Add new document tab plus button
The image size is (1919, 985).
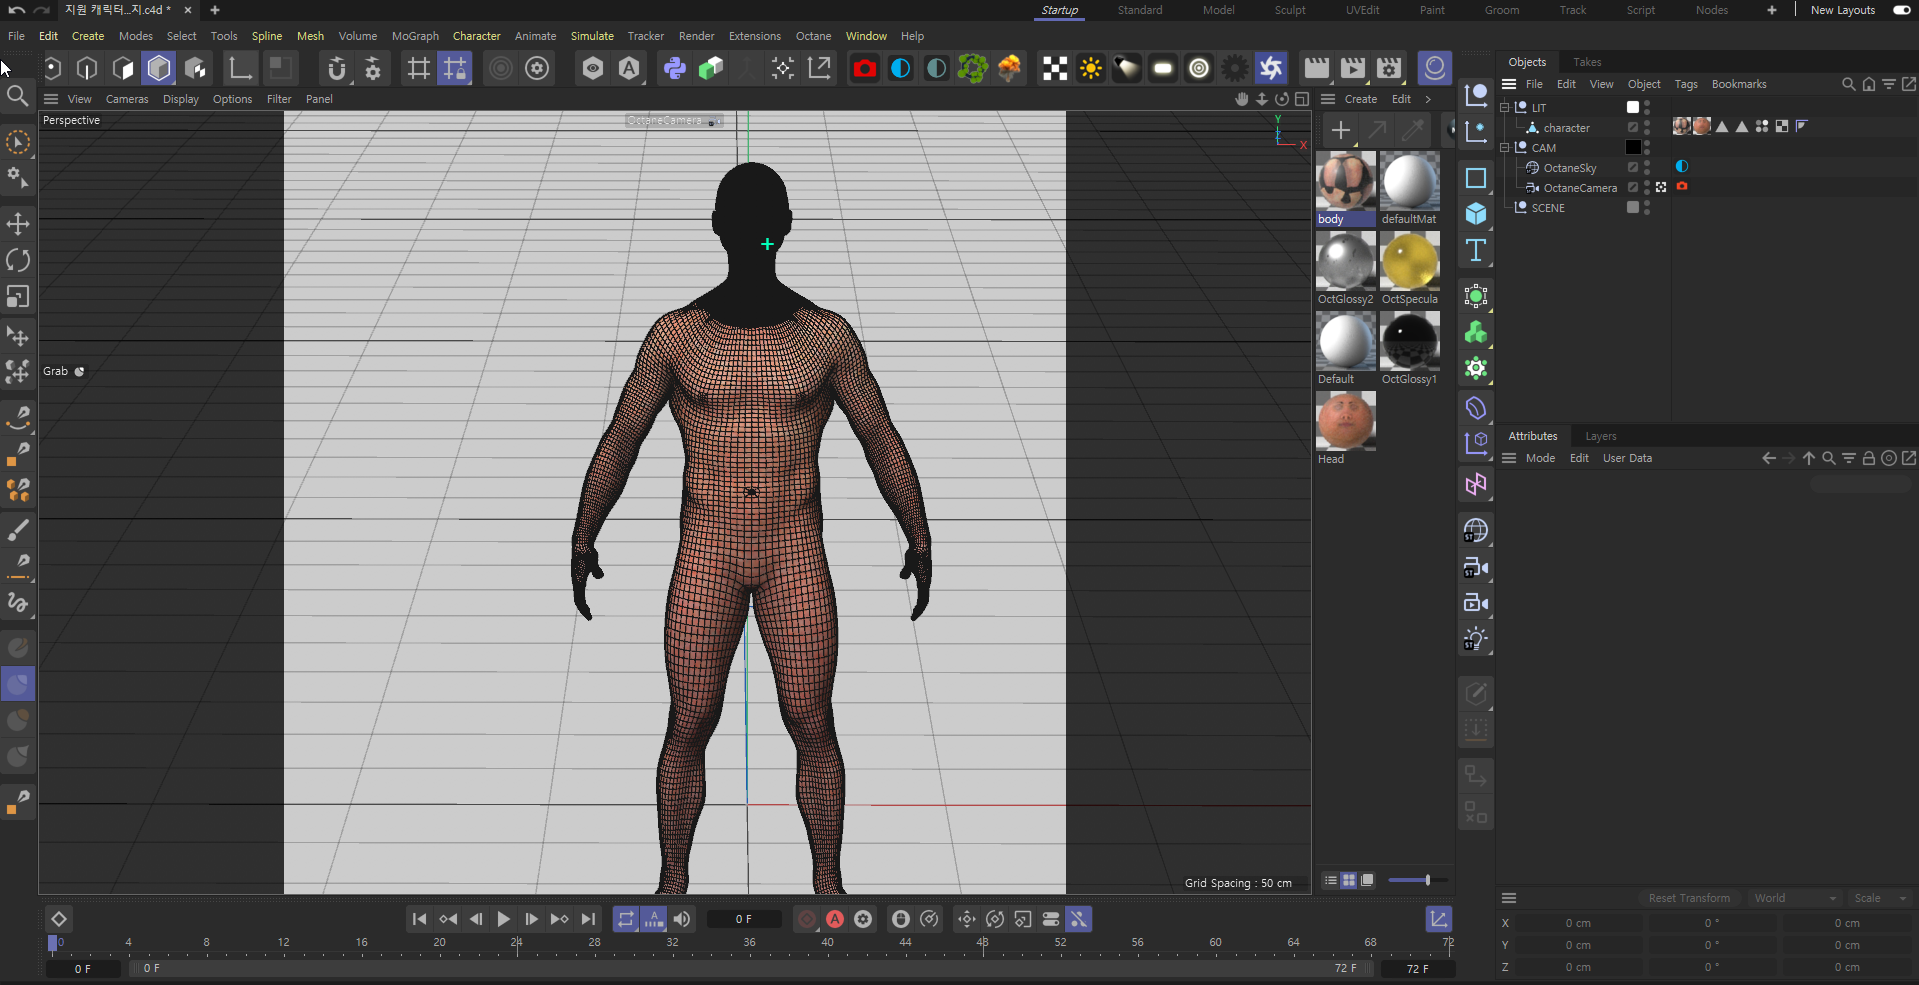pyautogui.click(x=214, y=10)
